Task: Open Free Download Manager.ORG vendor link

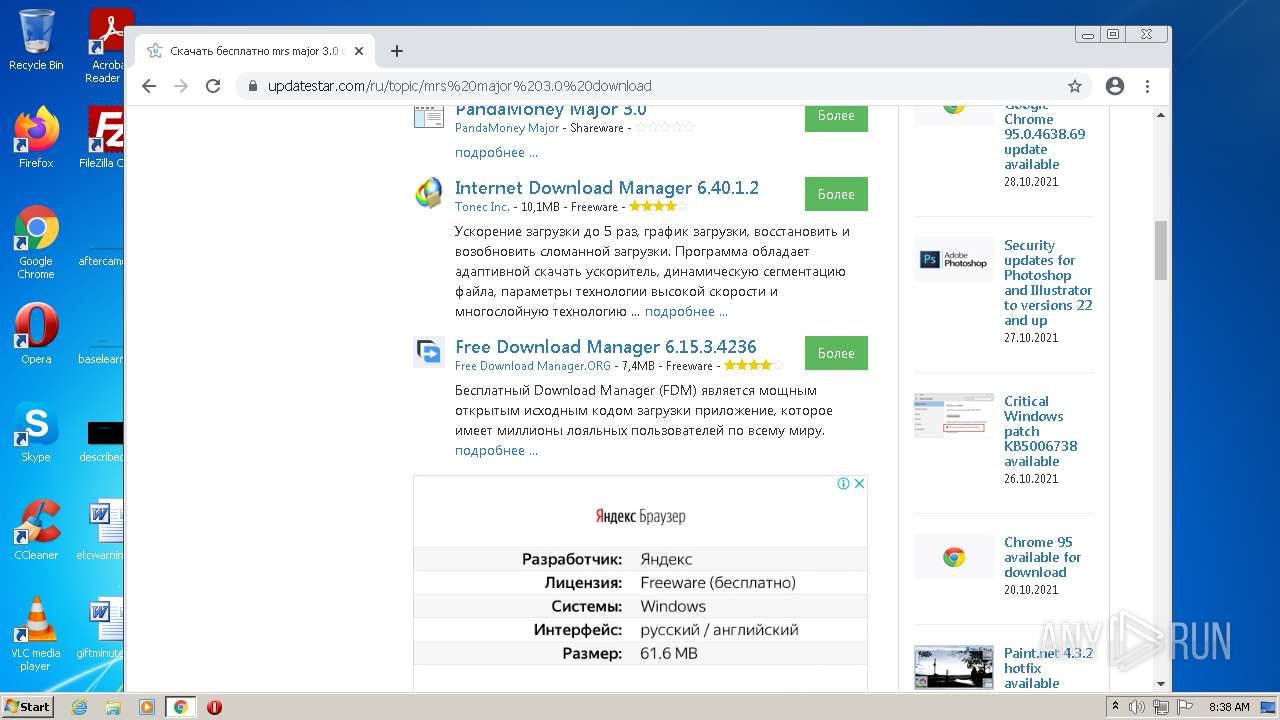Action: (533, 366)
